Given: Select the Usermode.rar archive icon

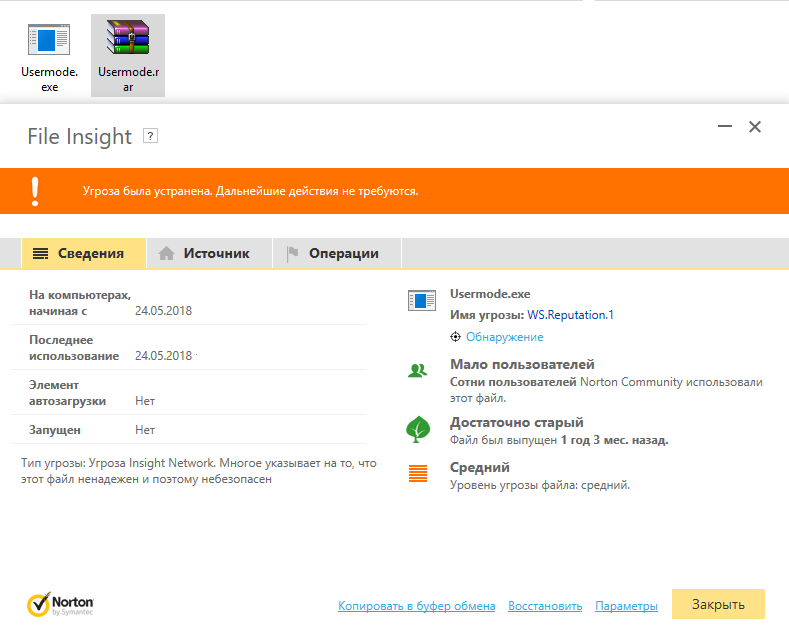Looking at the screenshot, I should click(x=128, y=37).
